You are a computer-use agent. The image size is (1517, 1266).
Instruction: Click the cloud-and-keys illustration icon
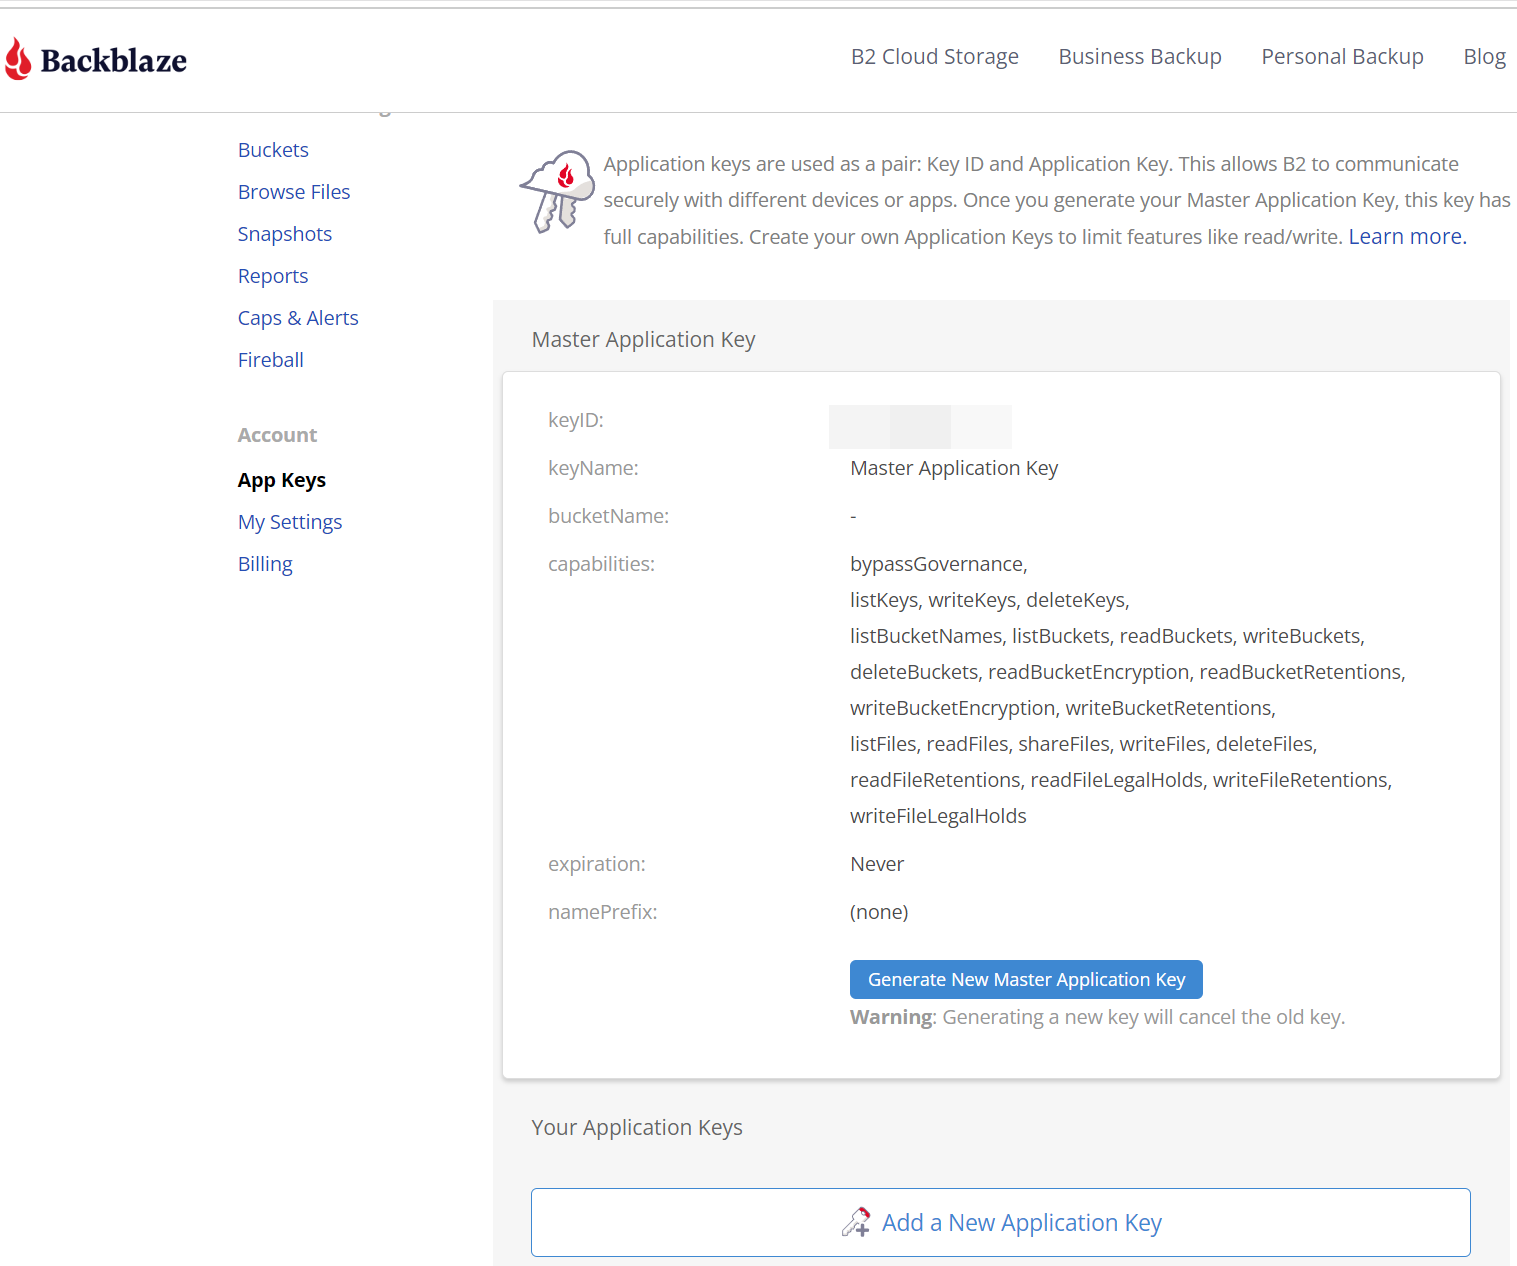(x=557, y=191)
